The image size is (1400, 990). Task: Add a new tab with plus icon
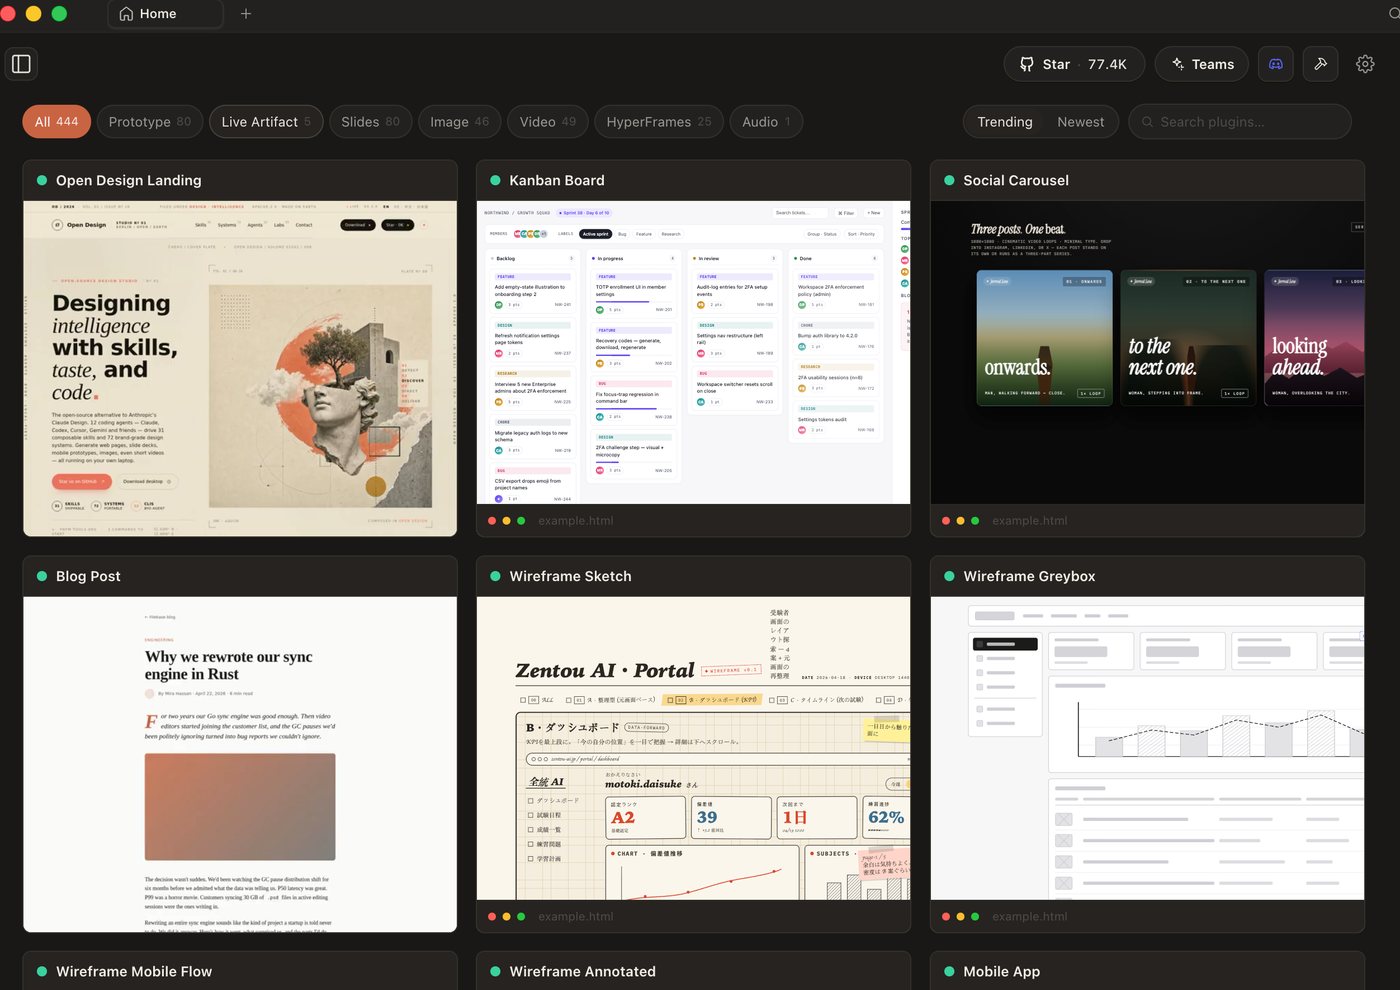tap(246, 14)
